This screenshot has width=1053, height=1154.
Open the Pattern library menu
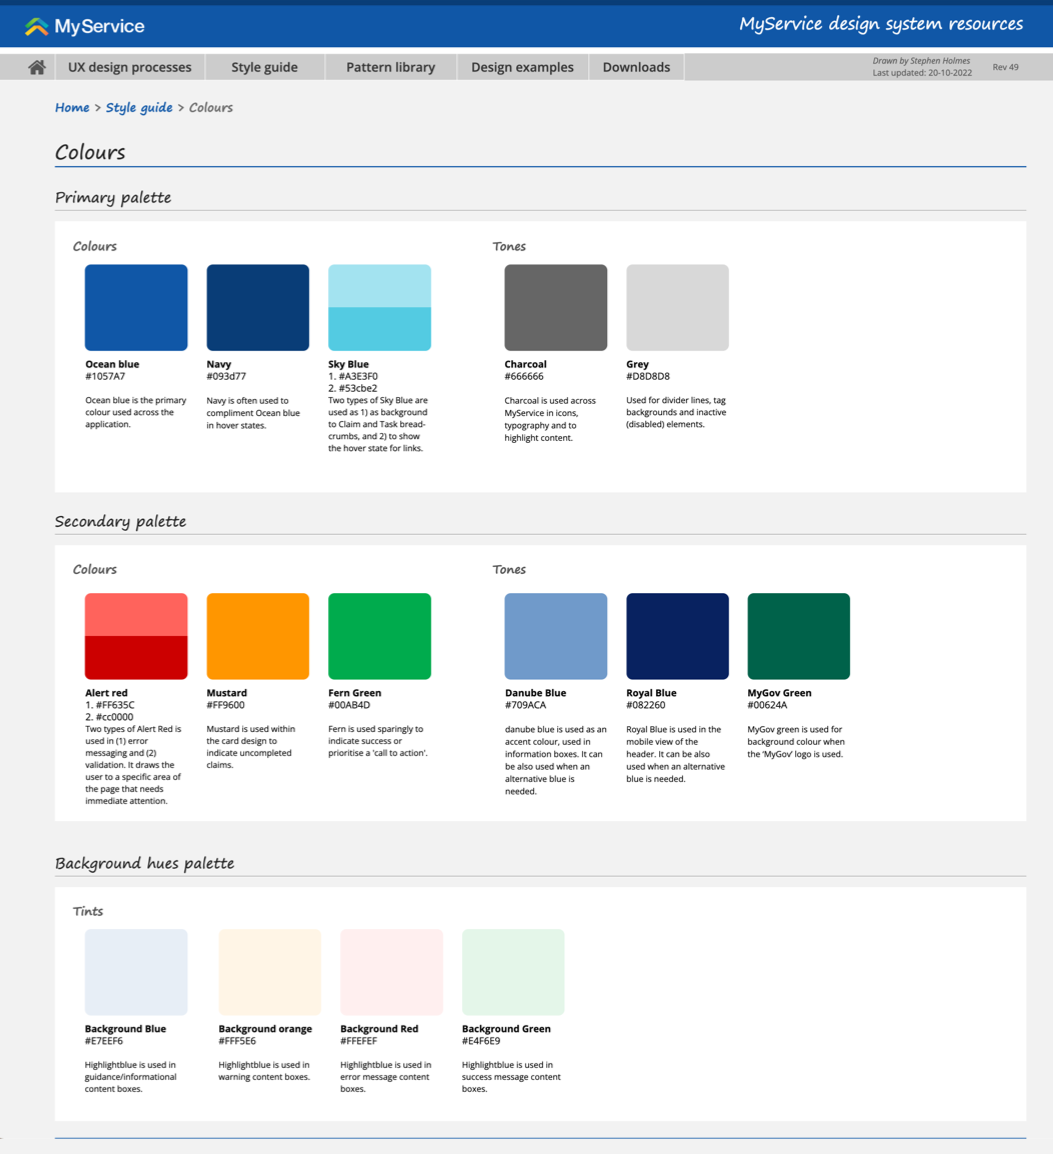coord(391,67)
